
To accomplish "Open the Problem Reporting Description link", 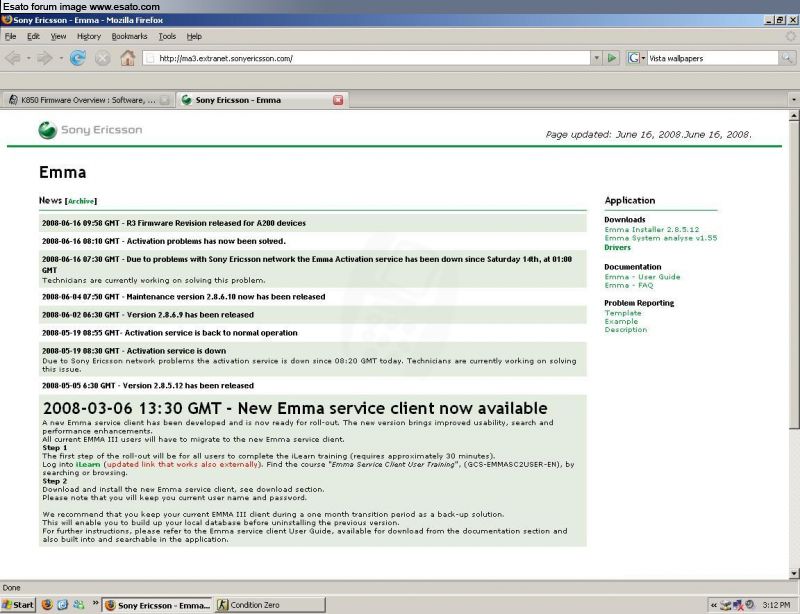I will point(626,330).
